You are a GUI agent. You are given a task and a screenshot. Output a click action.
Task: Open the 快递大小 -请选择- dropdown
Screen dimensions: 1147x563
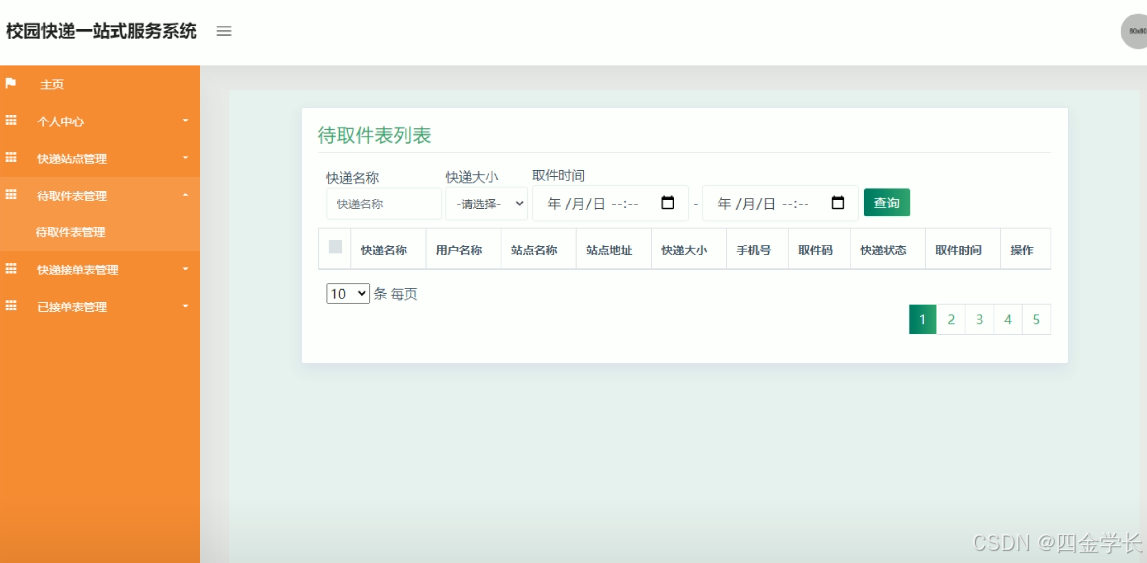(x=486, y=204)
